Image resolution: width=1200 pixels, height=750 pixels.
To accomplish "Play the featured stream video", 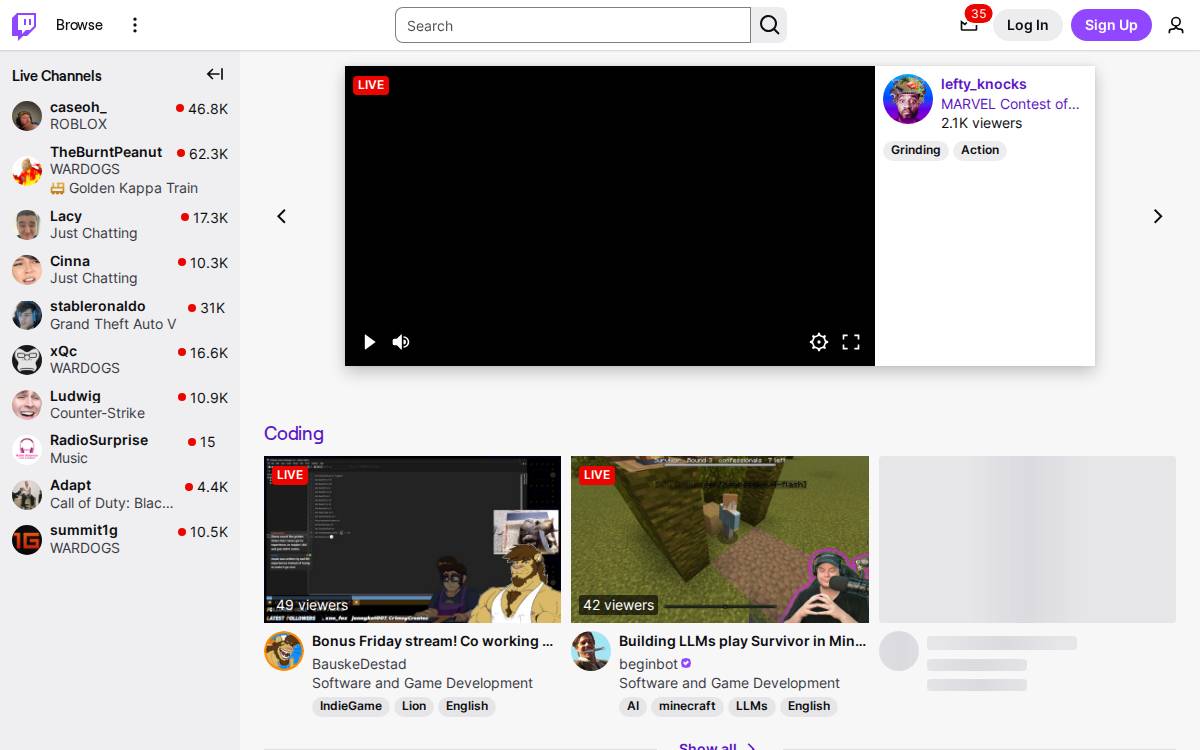I will (x=369, y=342).
